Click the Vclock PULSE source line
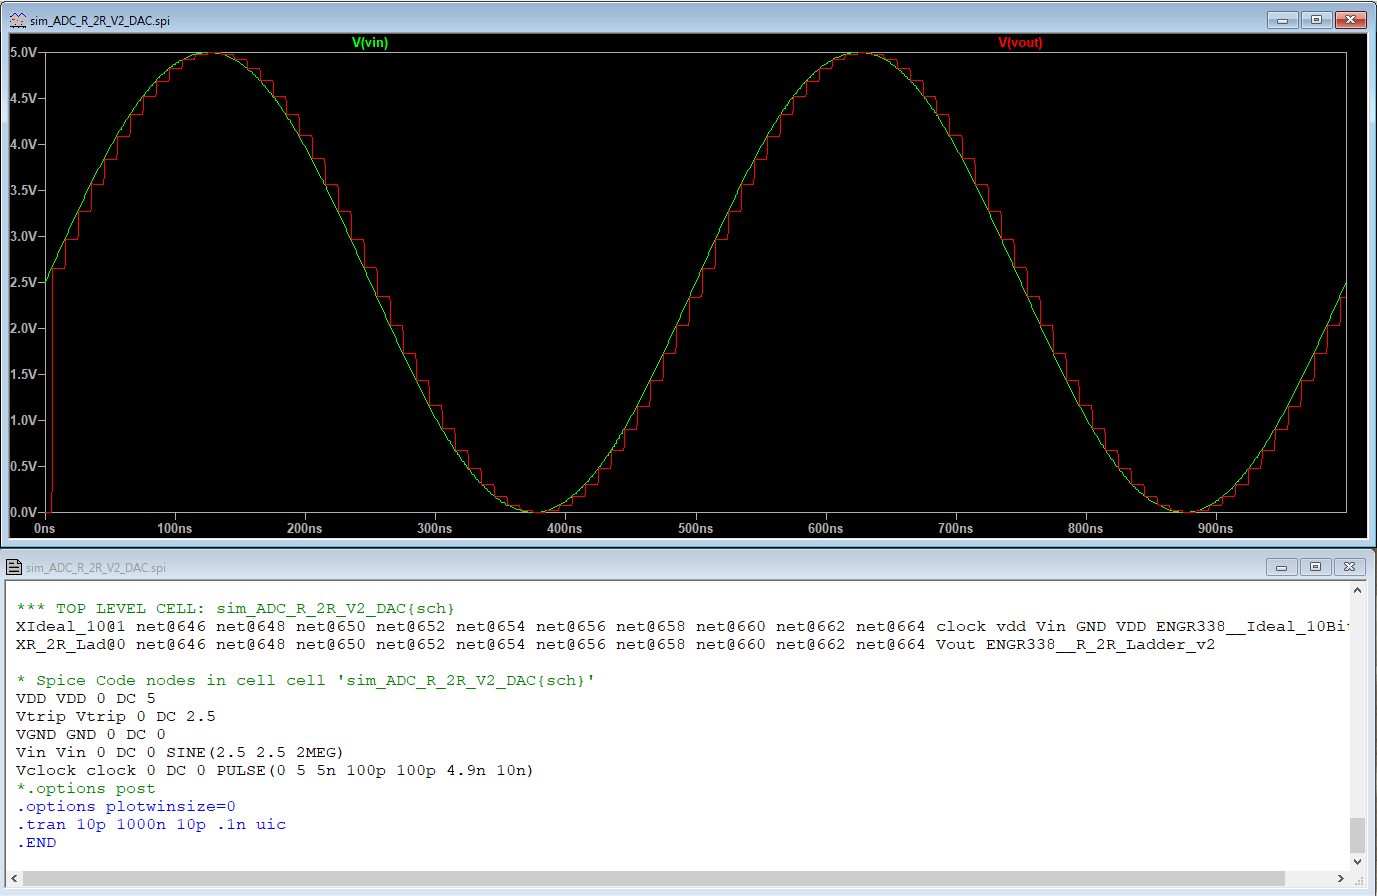The width and height of the screenshot is (1377, 896). click(275, 771)
